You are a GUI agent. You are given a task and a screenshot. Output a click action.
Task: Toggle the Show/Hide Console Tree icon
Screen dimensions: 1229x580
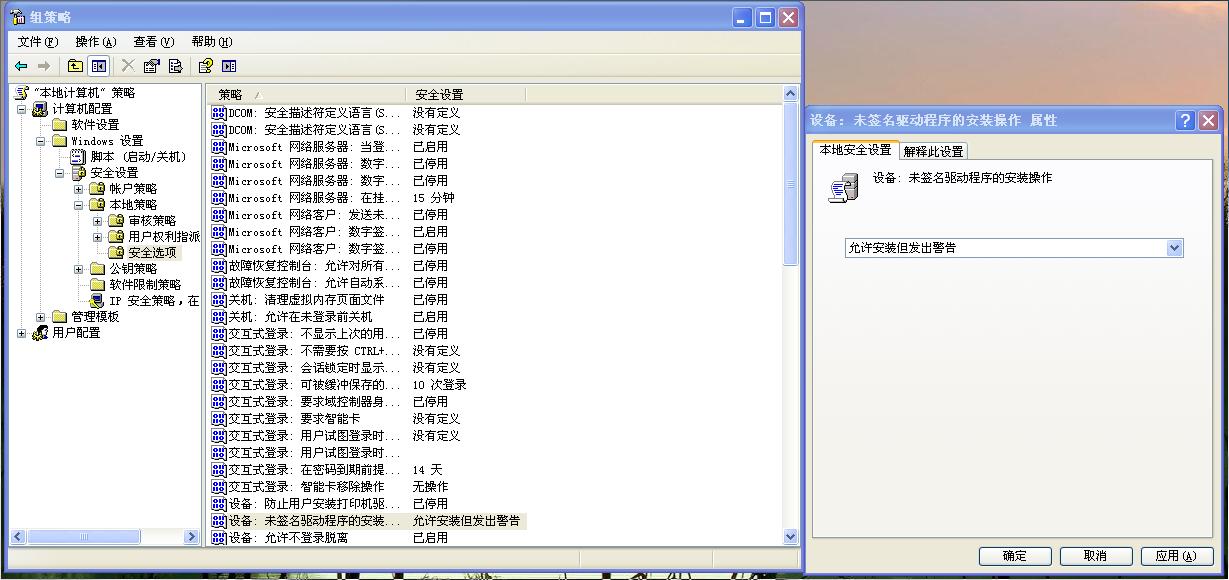[98, 66]
